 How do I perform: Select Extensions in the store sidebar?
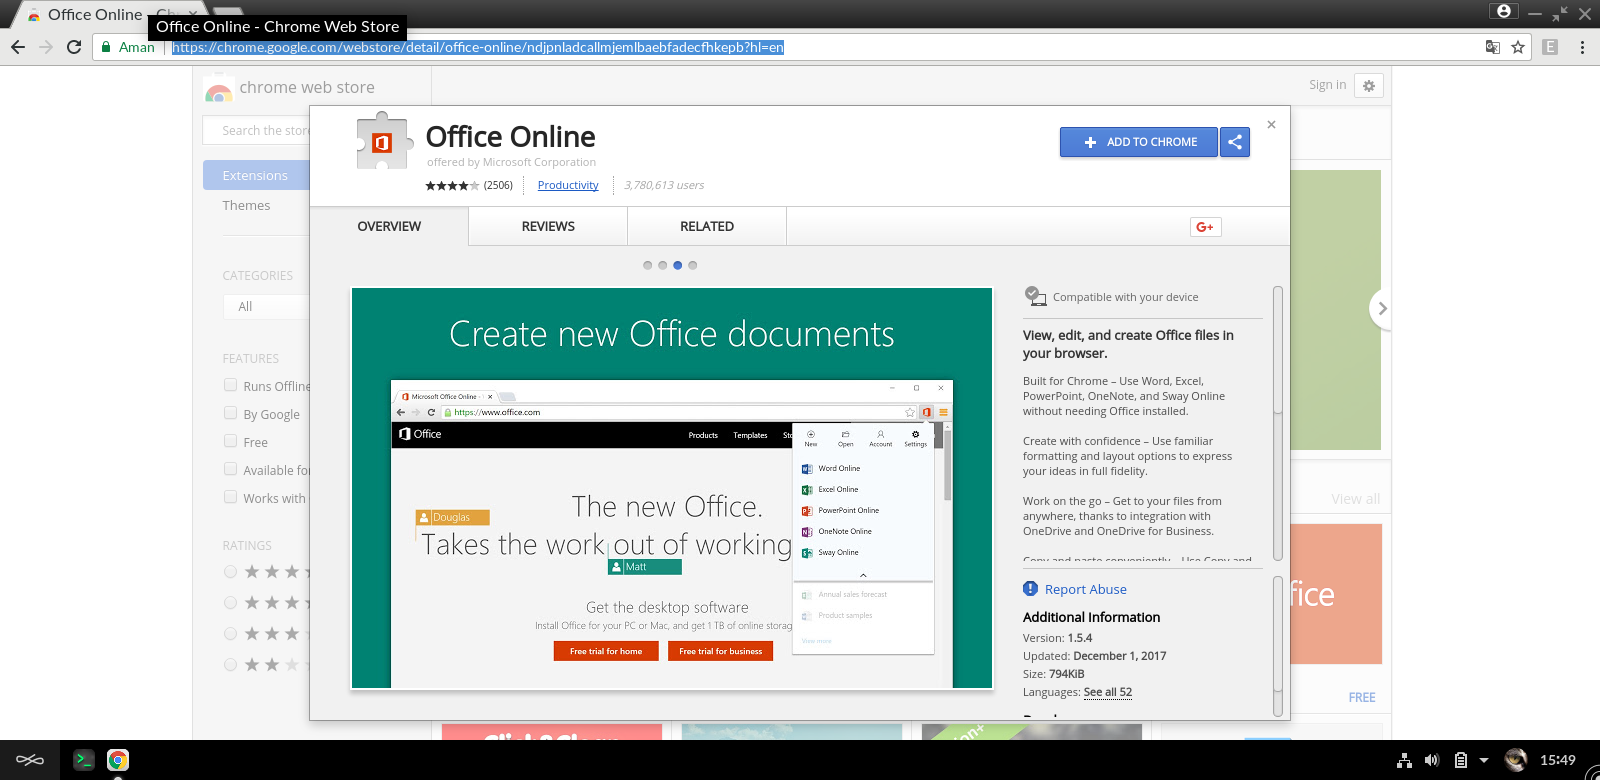pos(256,175)
